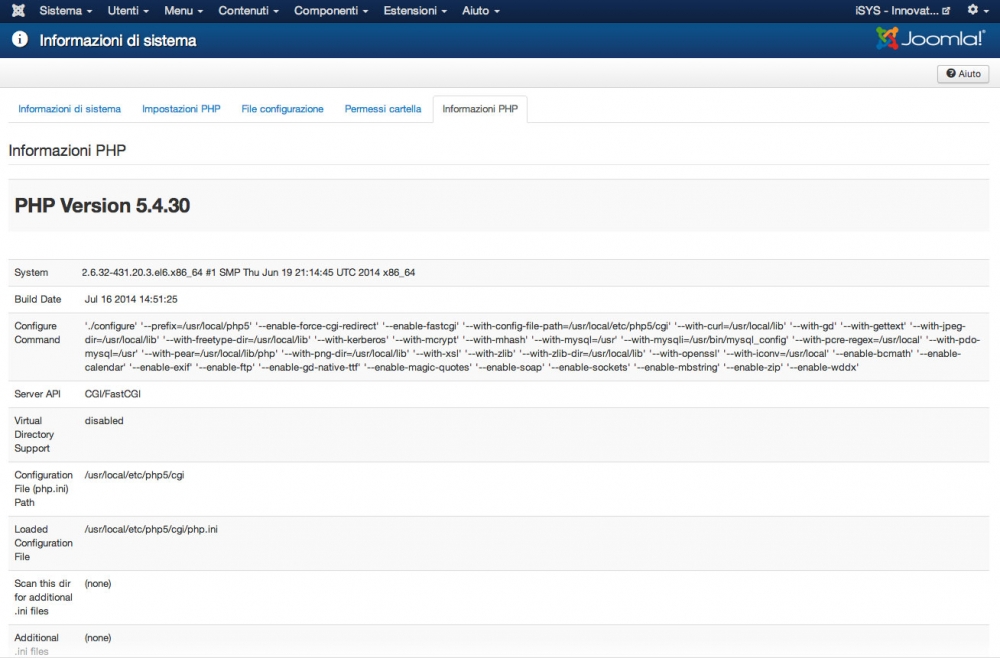Viewport: 1000px width, 658px height.
Task: Open the Aiuto menu in the top bar
Action: click(x=480, y=11)
